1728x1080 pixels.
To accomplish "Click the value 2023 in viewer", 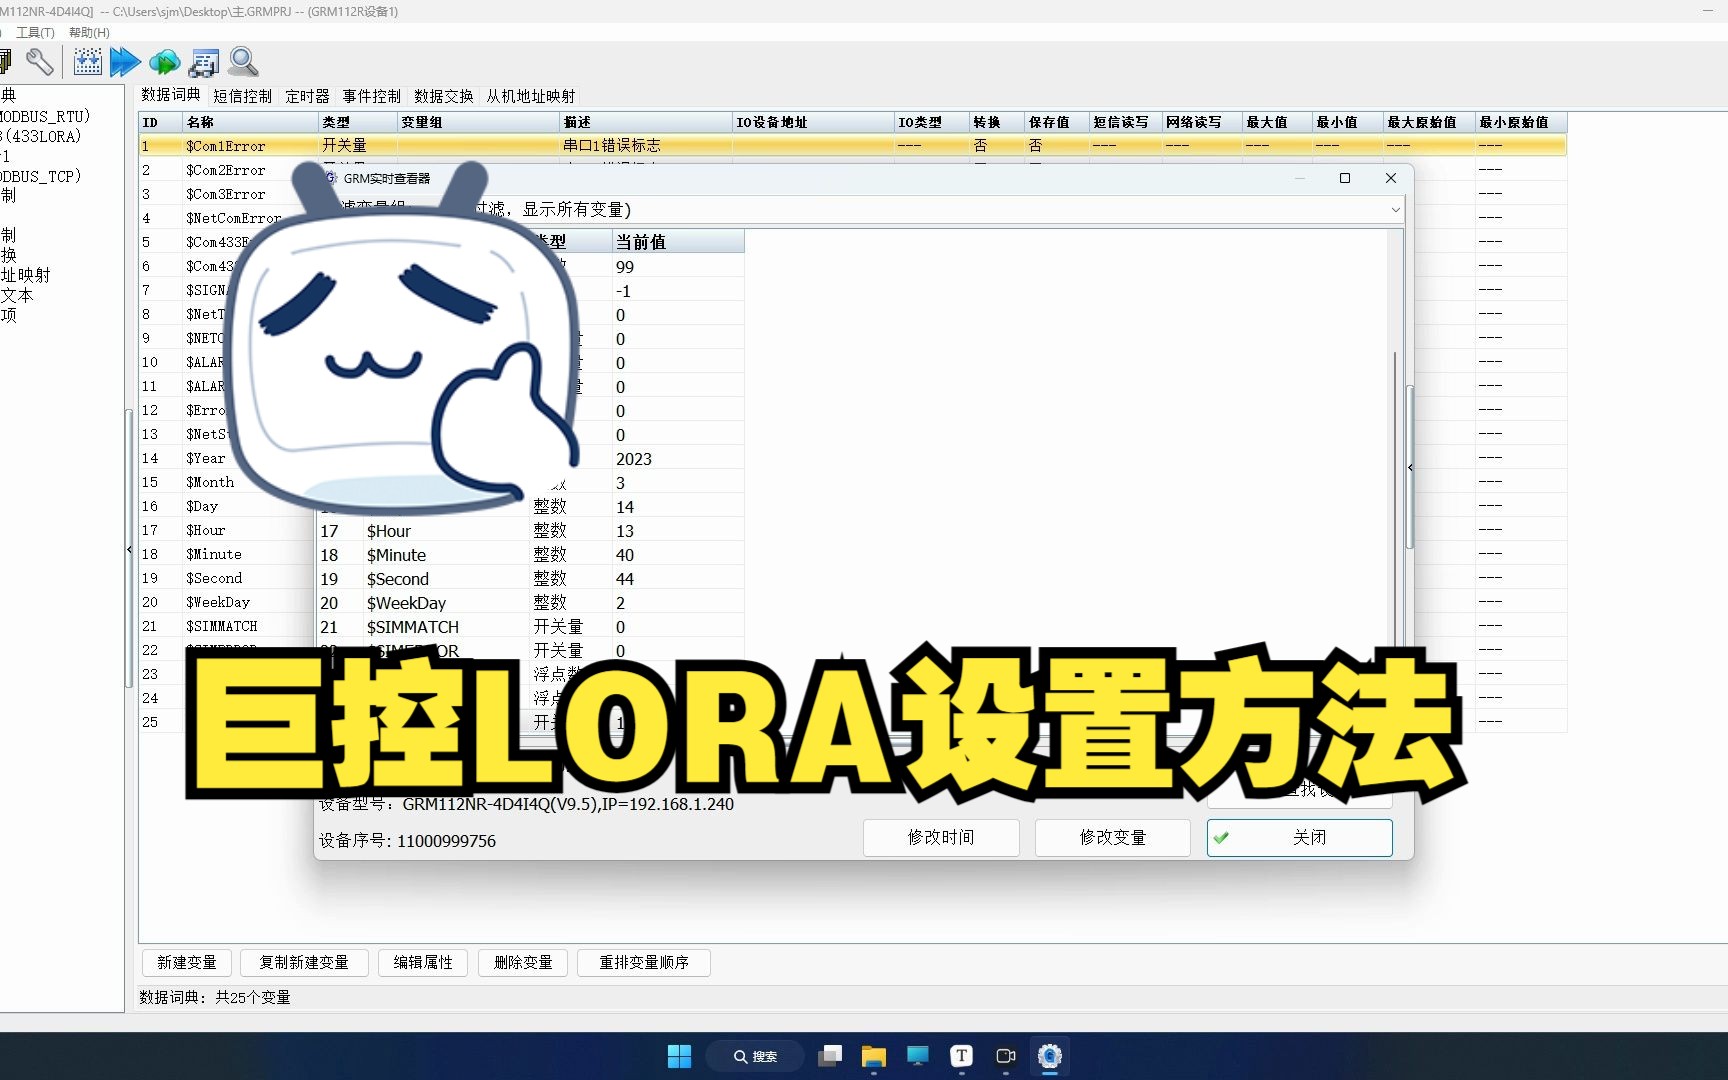I will coord(634,459).
